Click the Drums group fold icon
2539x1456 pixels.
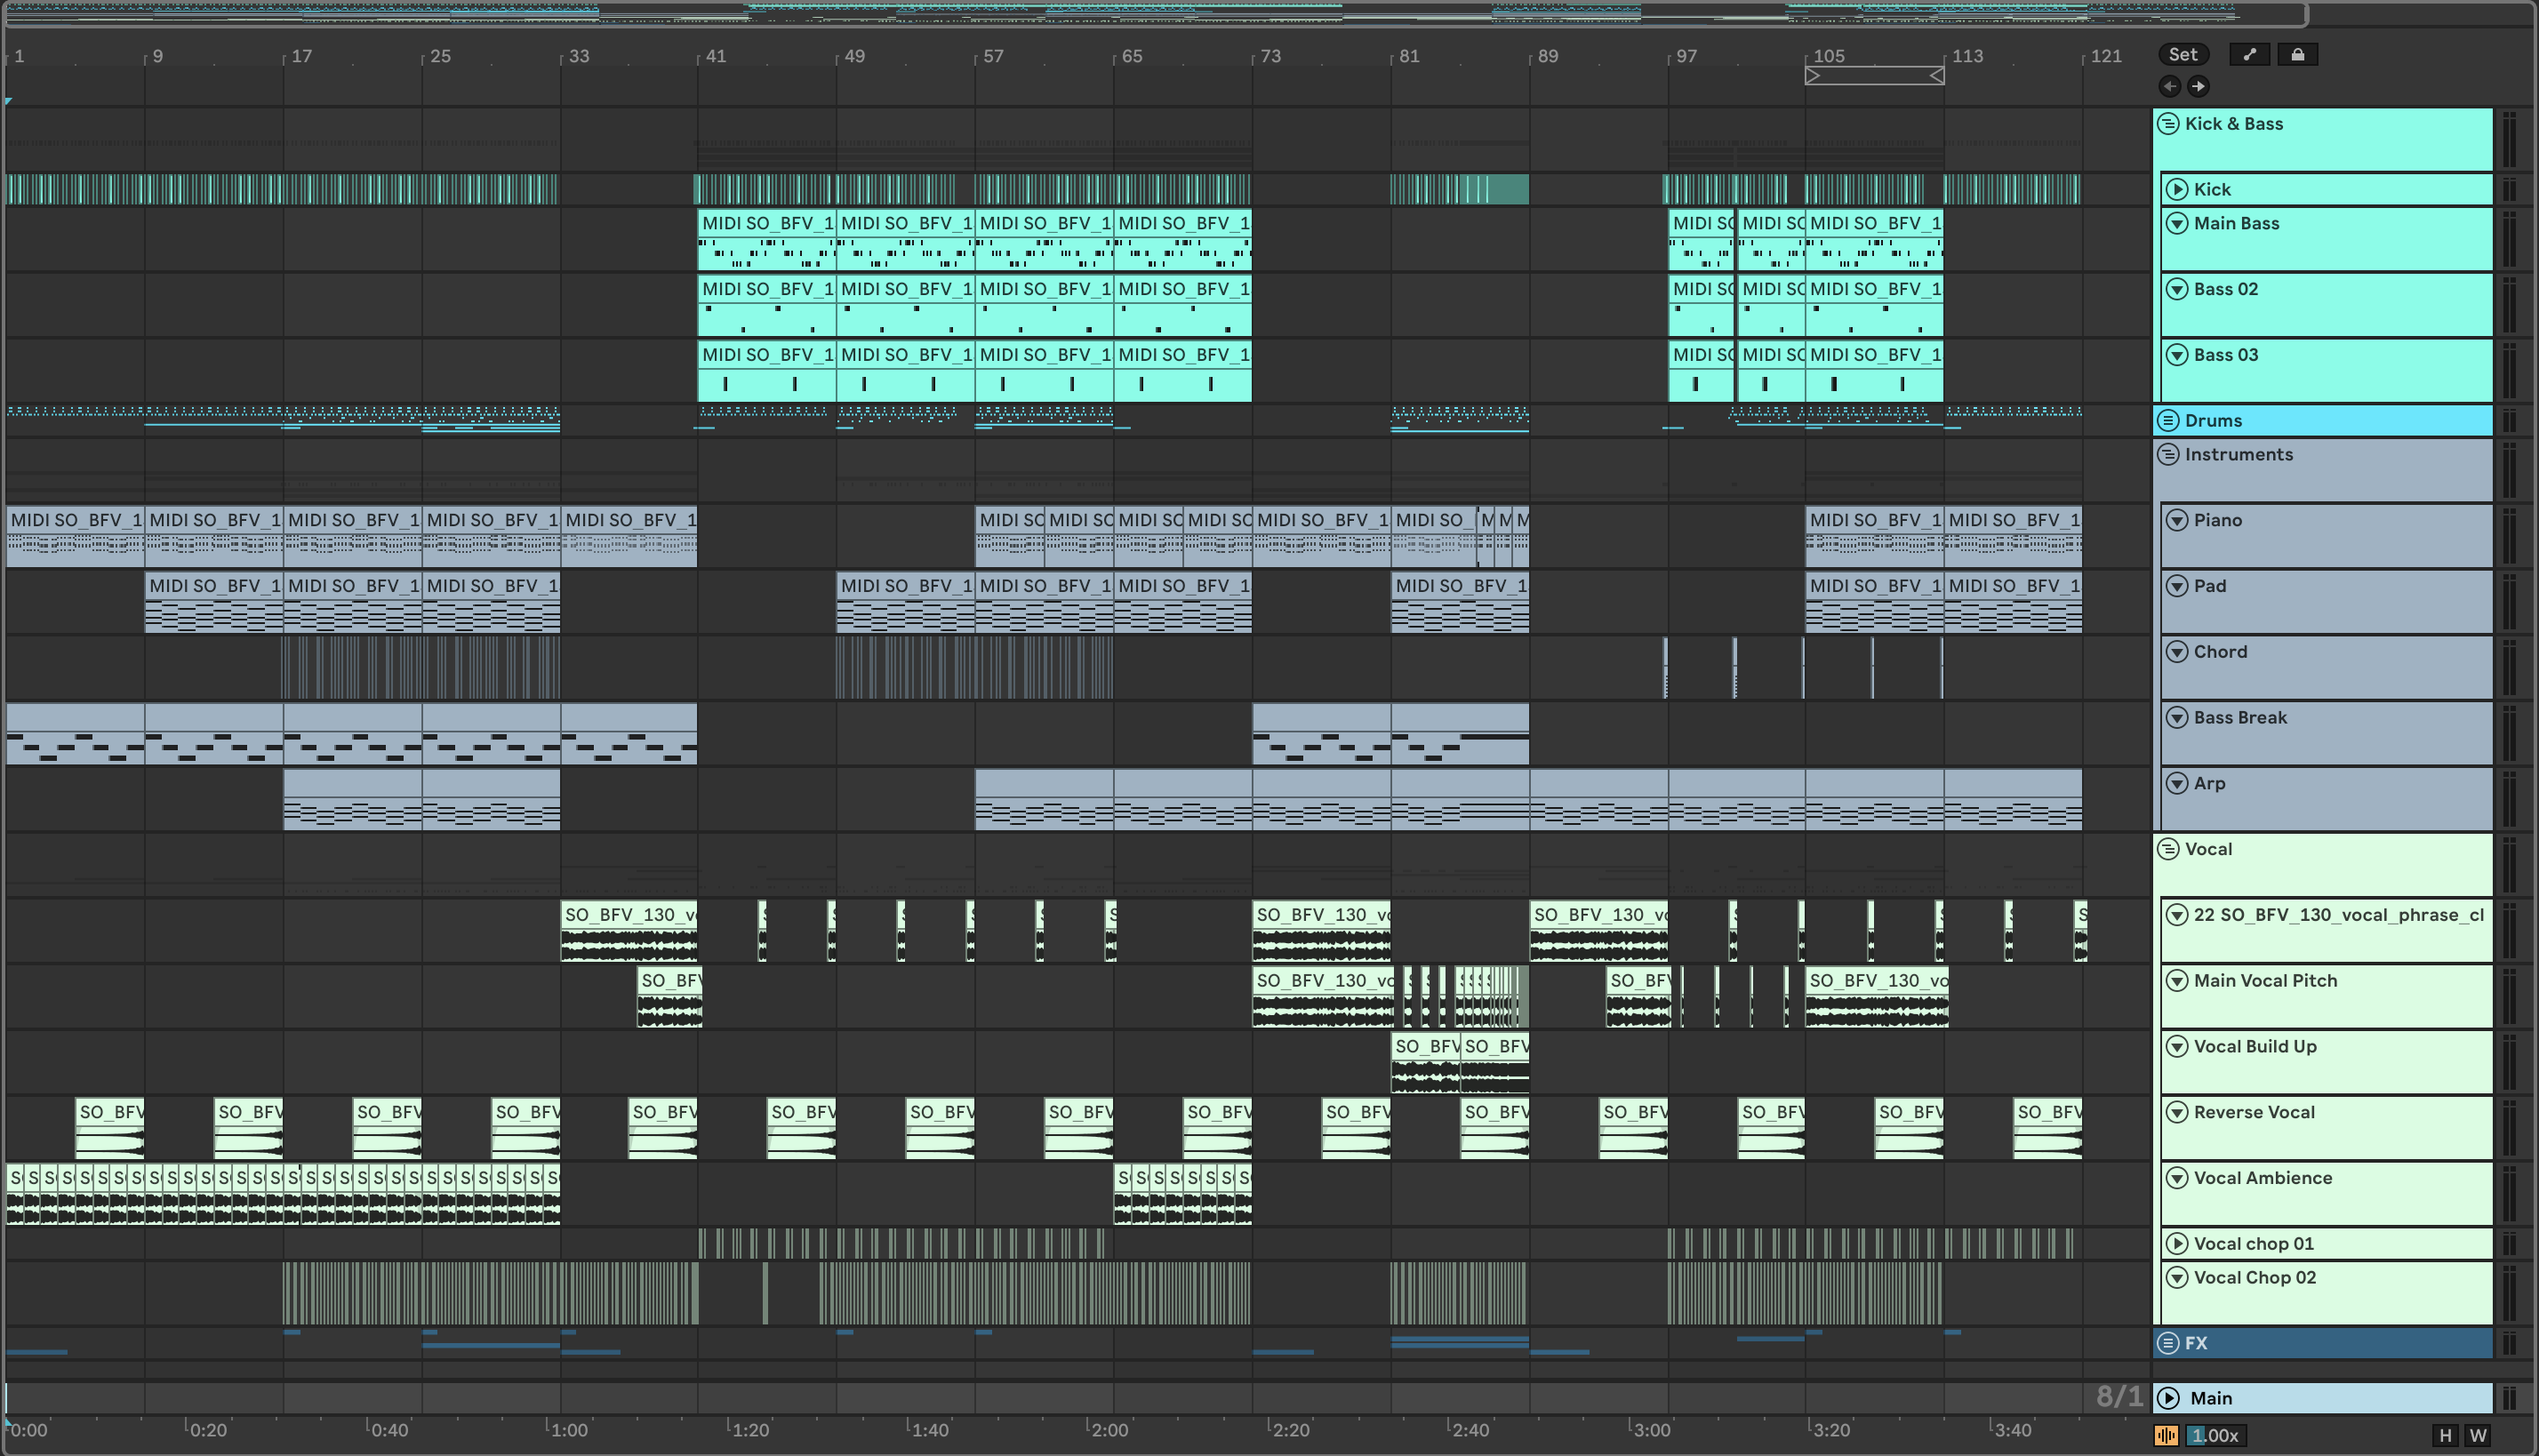2168,421
